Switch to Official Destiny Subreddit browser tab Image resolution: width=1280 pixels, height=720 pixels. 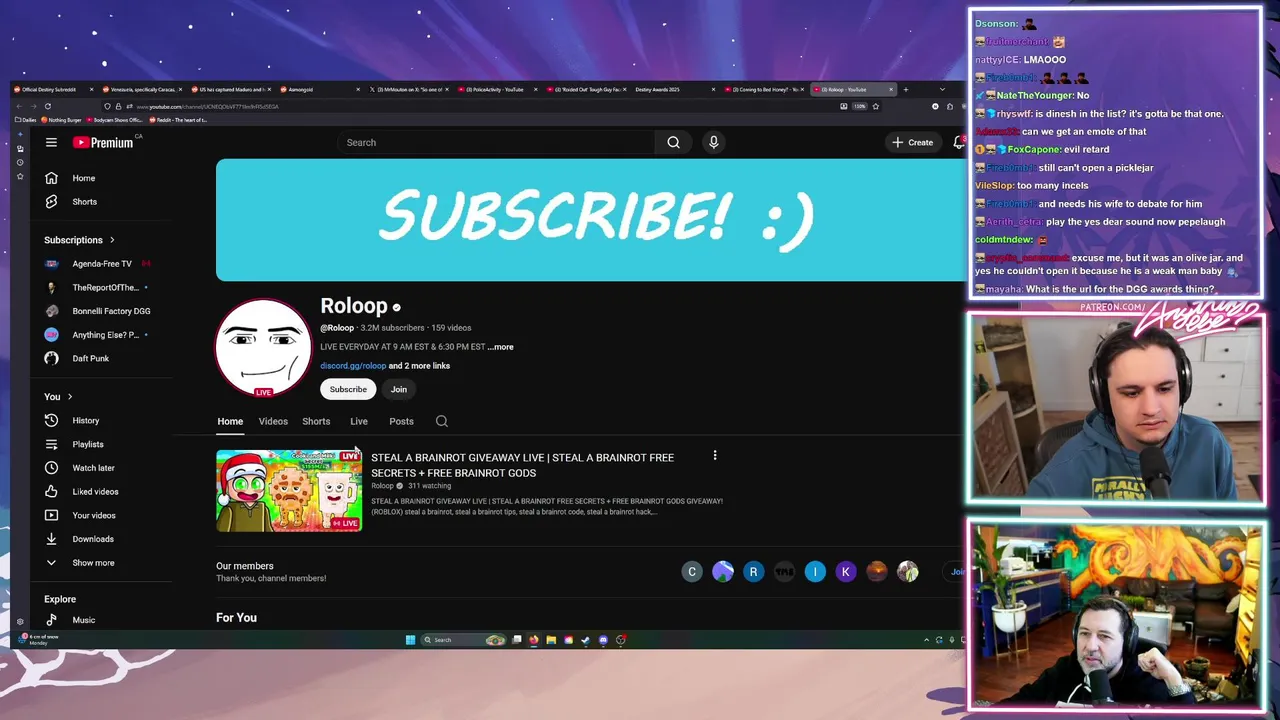pyautogui.click(x=53, y=89)
